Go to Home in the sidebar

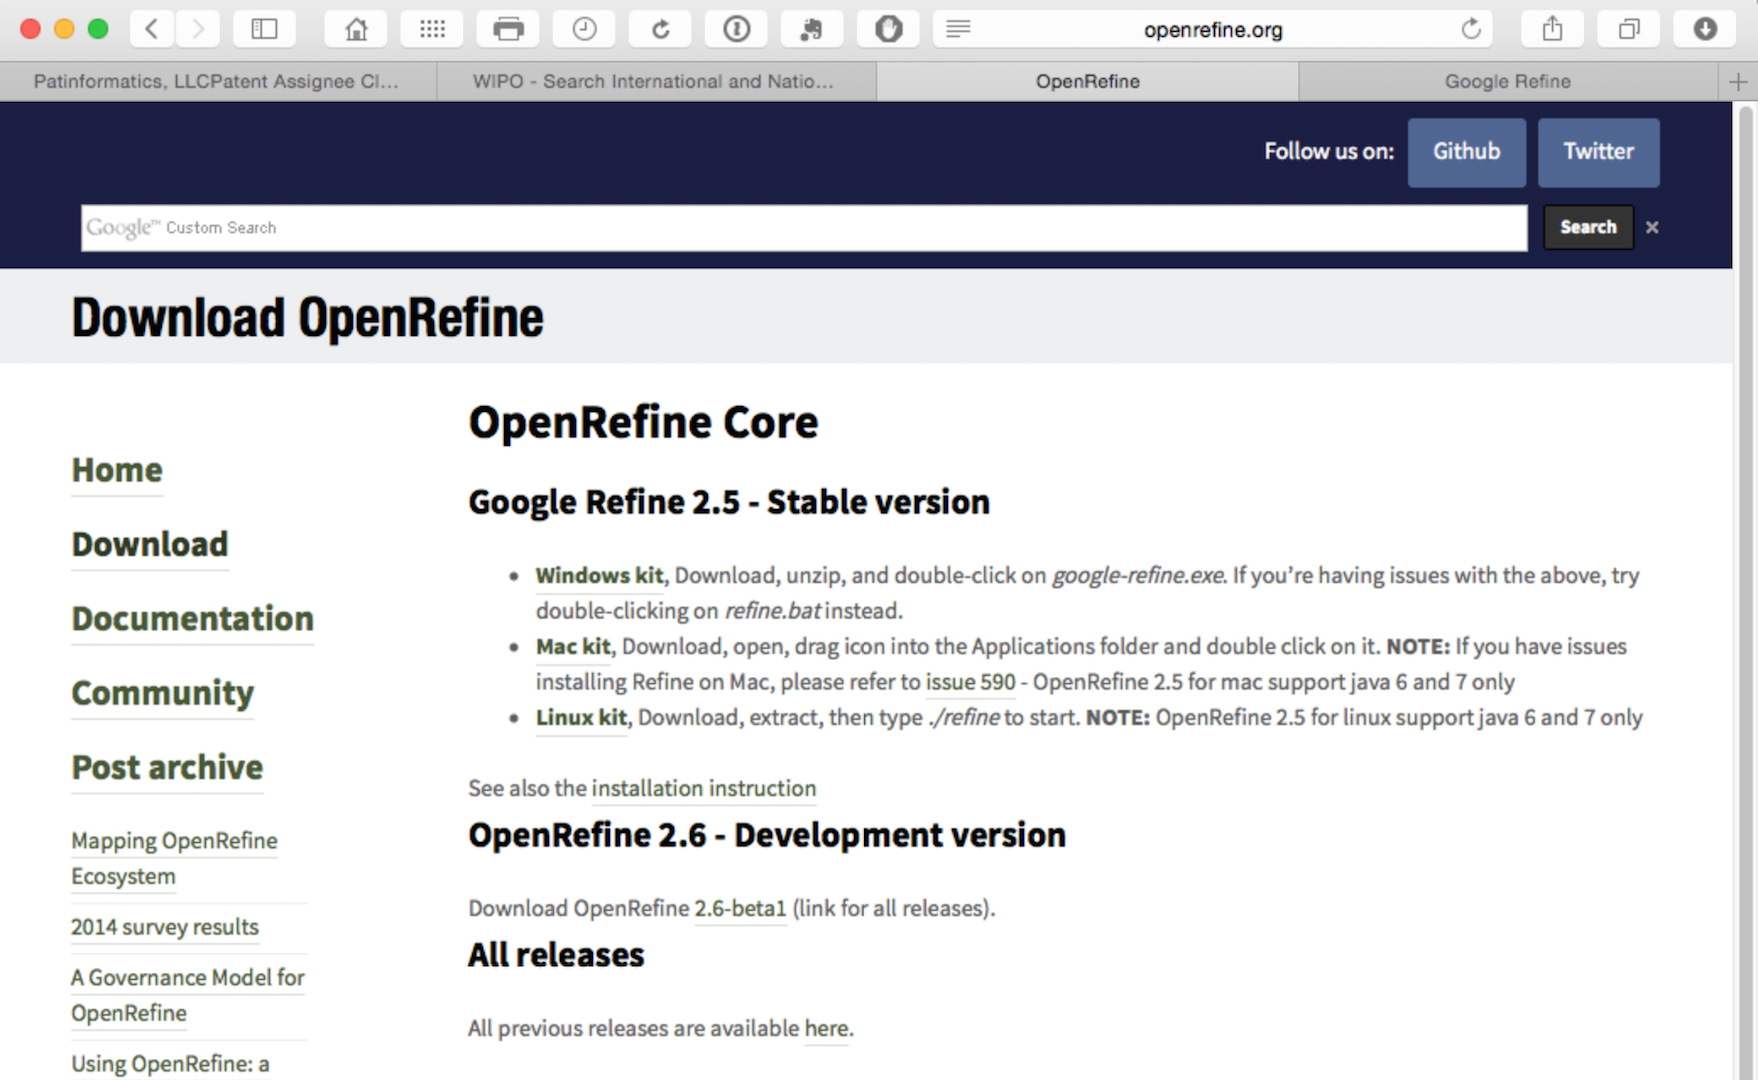[117, 470]
